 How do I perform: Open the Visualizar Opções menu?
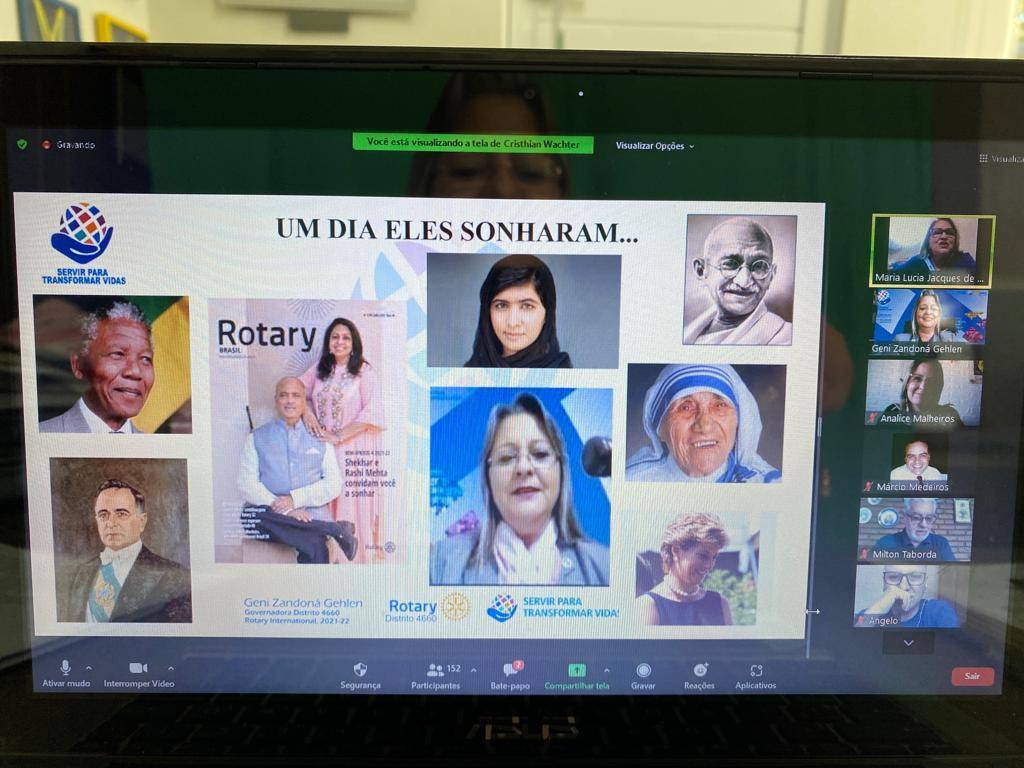(x=654, y=146)
